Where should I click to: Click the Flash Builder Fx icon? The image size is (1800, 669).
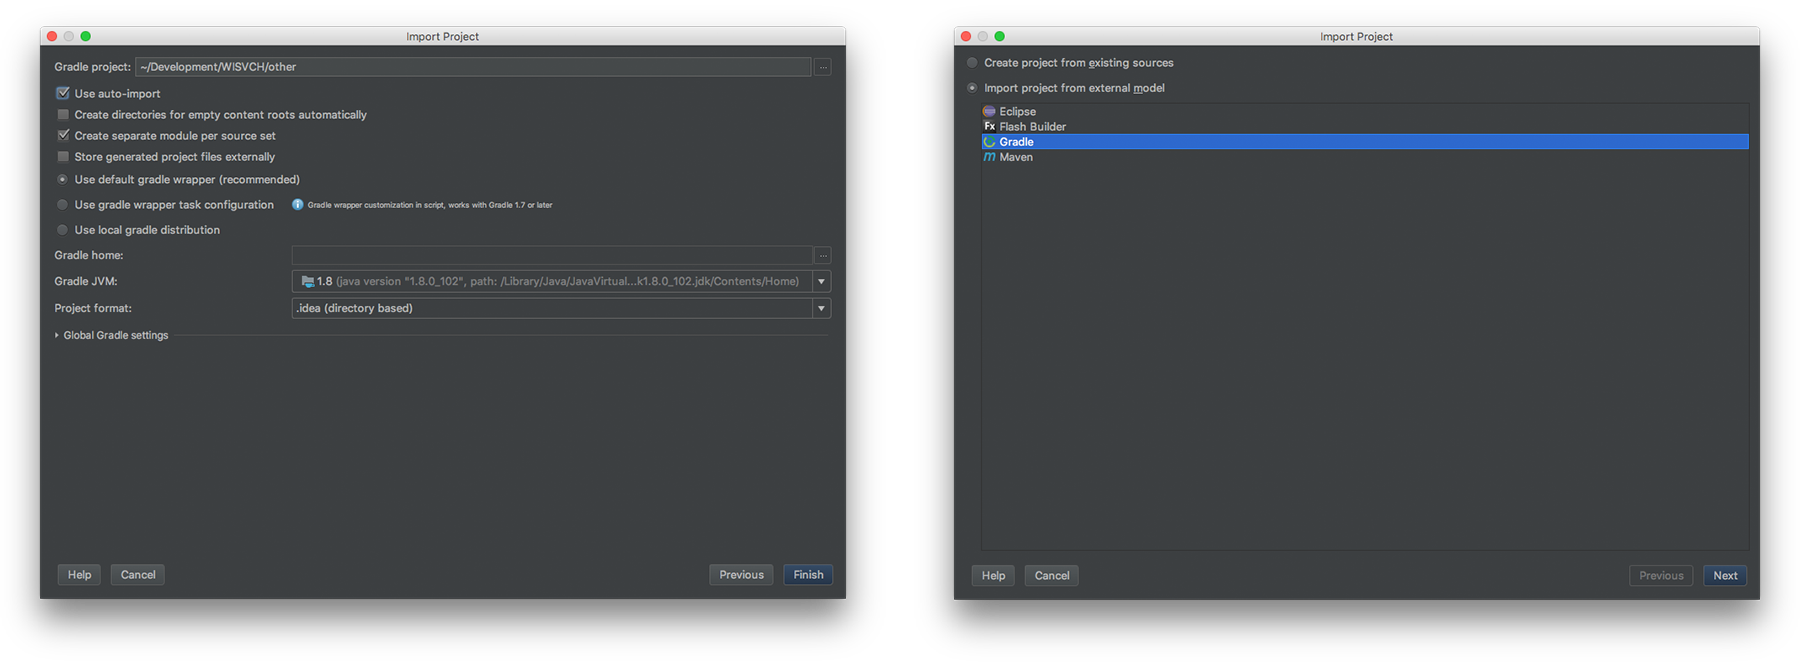[989, 126]
